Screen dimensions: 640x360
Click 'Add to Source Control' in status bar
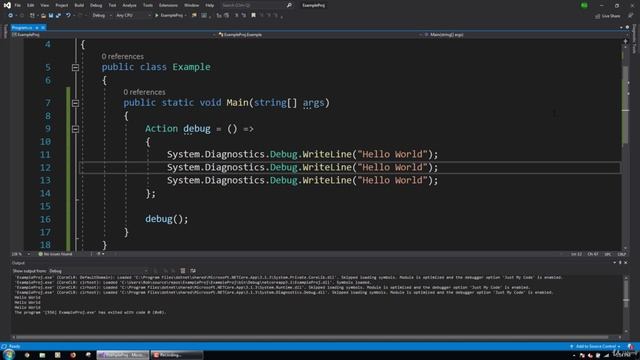pyautogui.click(x=596, y=347)
